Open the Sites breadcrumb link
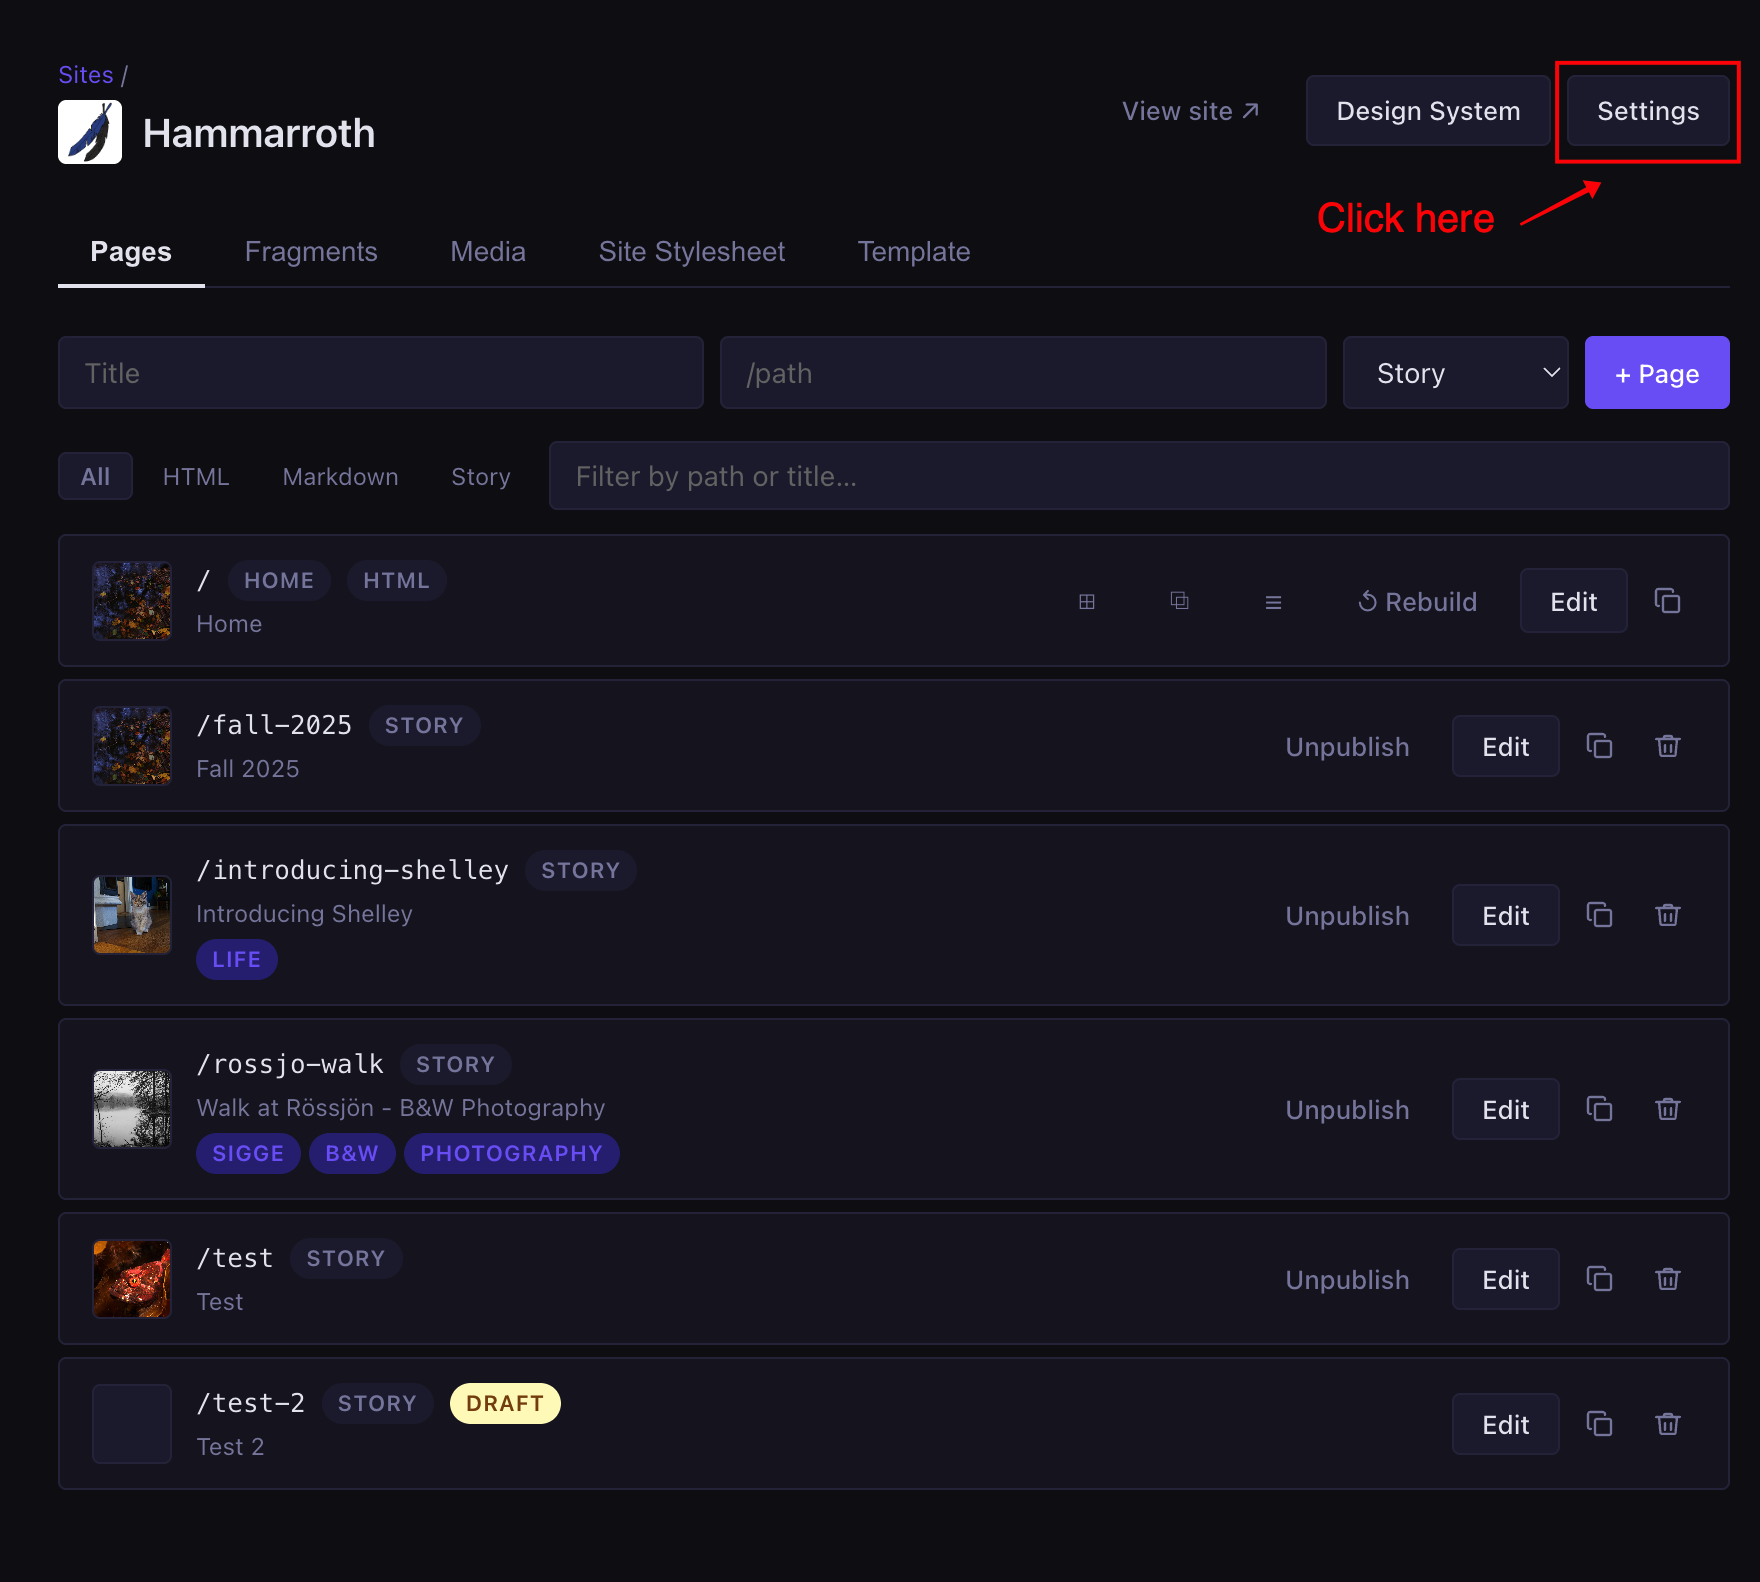Screen dimensions: 1760x1582 (86, 73)
